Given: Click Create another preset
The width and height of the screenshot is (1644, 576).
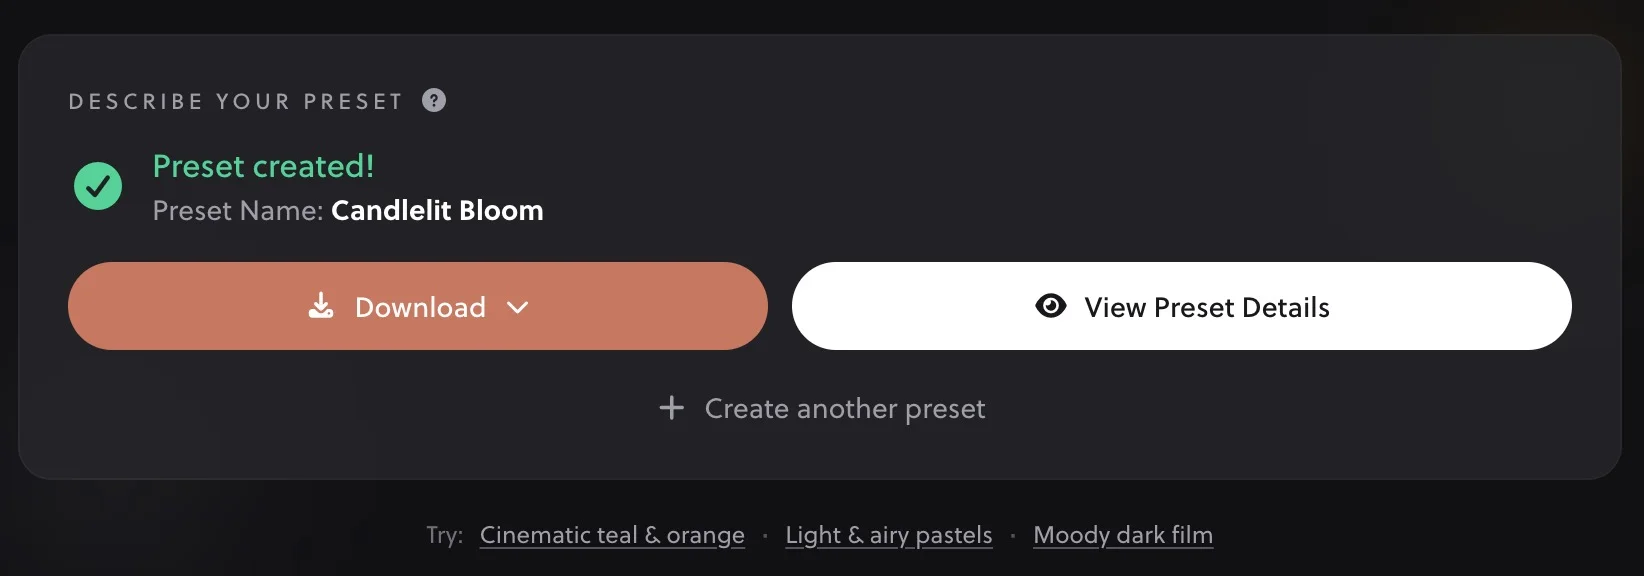Looking at the screenshot, I should pos(844,408).
